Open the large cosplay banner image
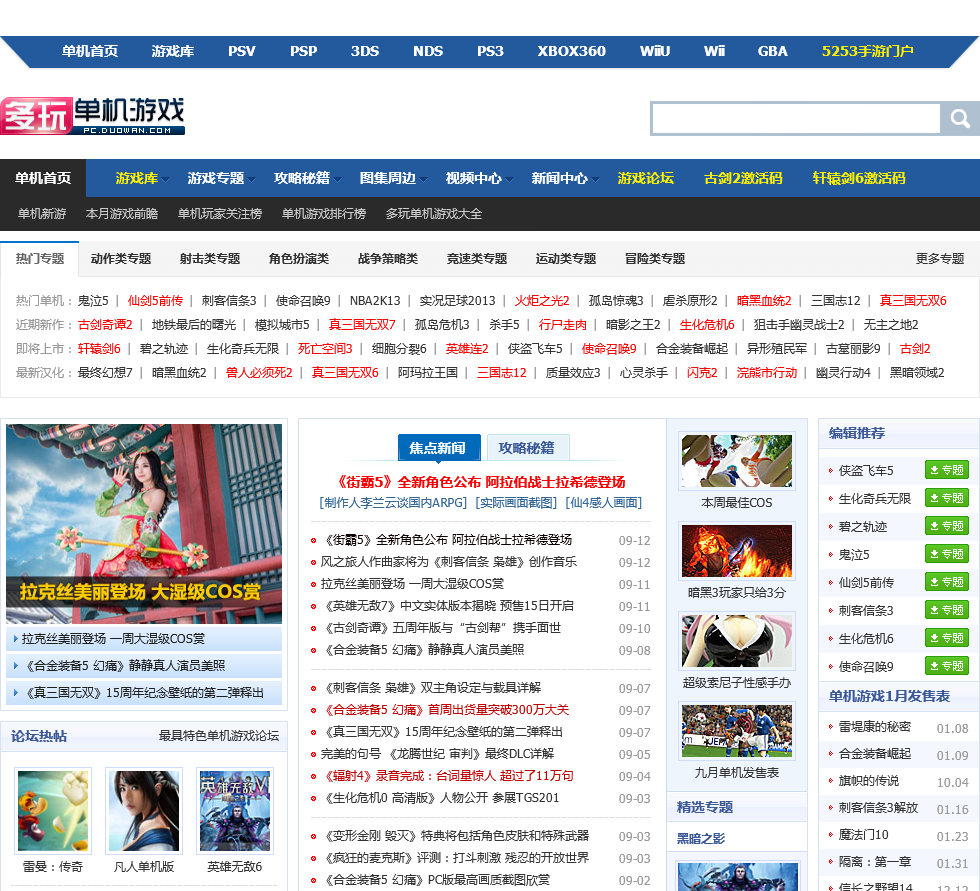The height and width of the screenshot is (891, 980). 144,524
